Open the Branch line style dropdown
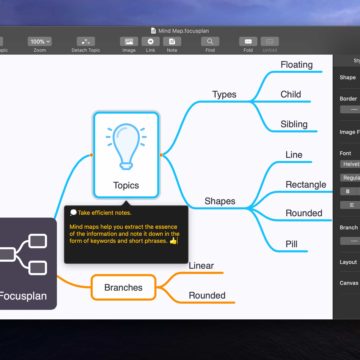Image resolution: width=360 pixels, height=360 pixels. 350,241
